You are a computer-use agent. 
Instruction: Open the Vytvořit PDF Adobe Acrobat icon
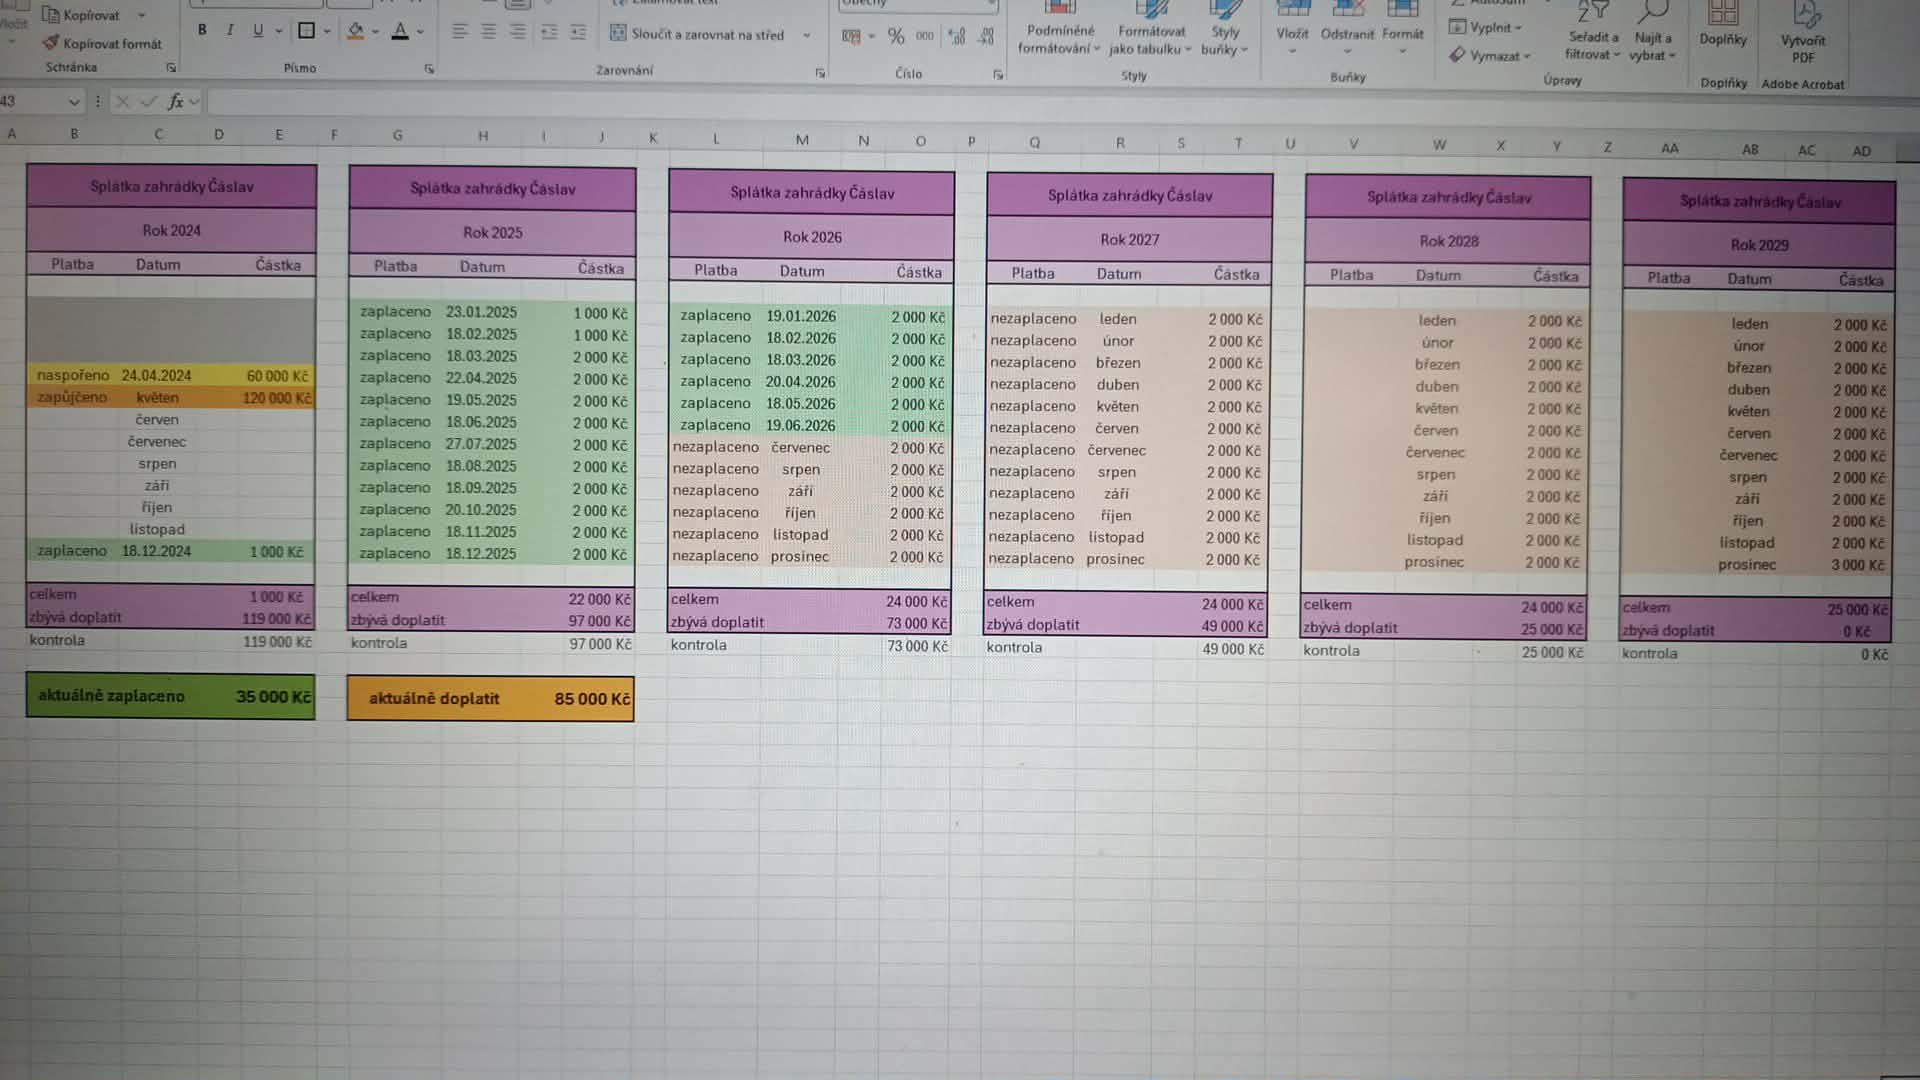click(x=1803, y=33)
